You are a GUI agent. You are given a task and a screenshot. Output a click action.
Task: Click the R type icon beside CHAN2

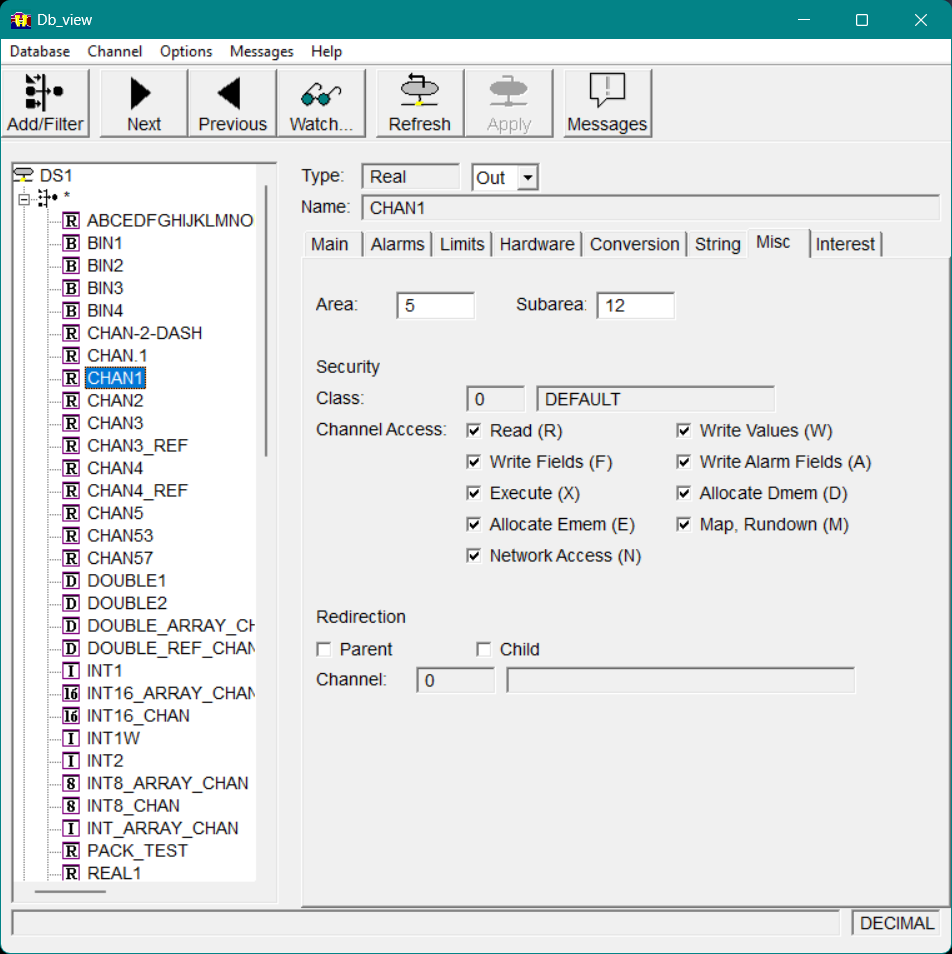[x=71, y=401]
